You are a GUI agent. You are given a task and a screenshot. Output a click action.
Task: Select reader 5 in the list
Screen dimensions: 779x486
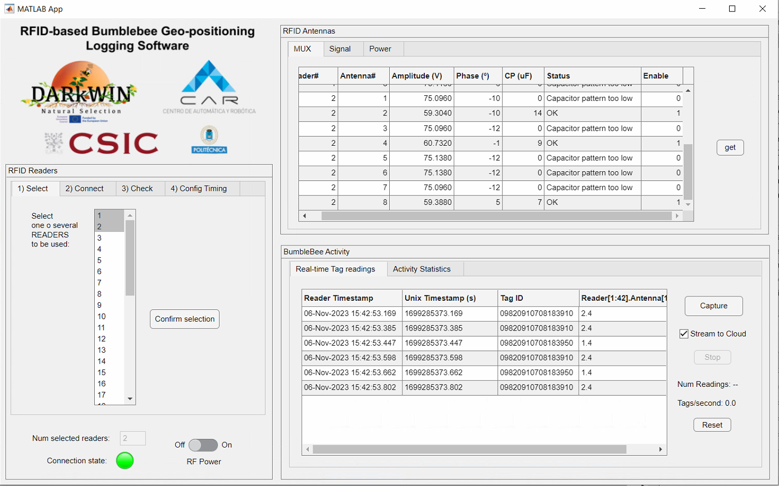99,260
